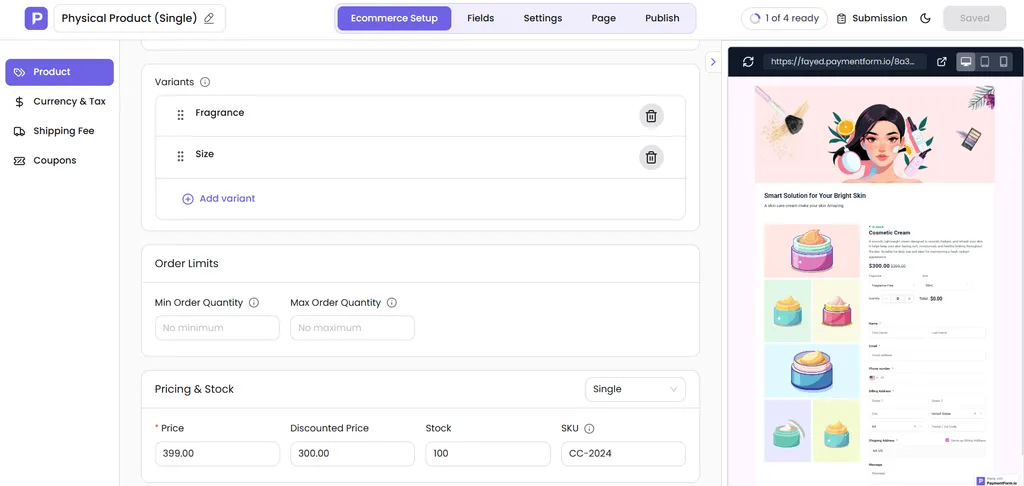Screen dimensions: 1024x486
Task: Click Cosmetic Cream title in preview
Action: (x=889, y=233)
